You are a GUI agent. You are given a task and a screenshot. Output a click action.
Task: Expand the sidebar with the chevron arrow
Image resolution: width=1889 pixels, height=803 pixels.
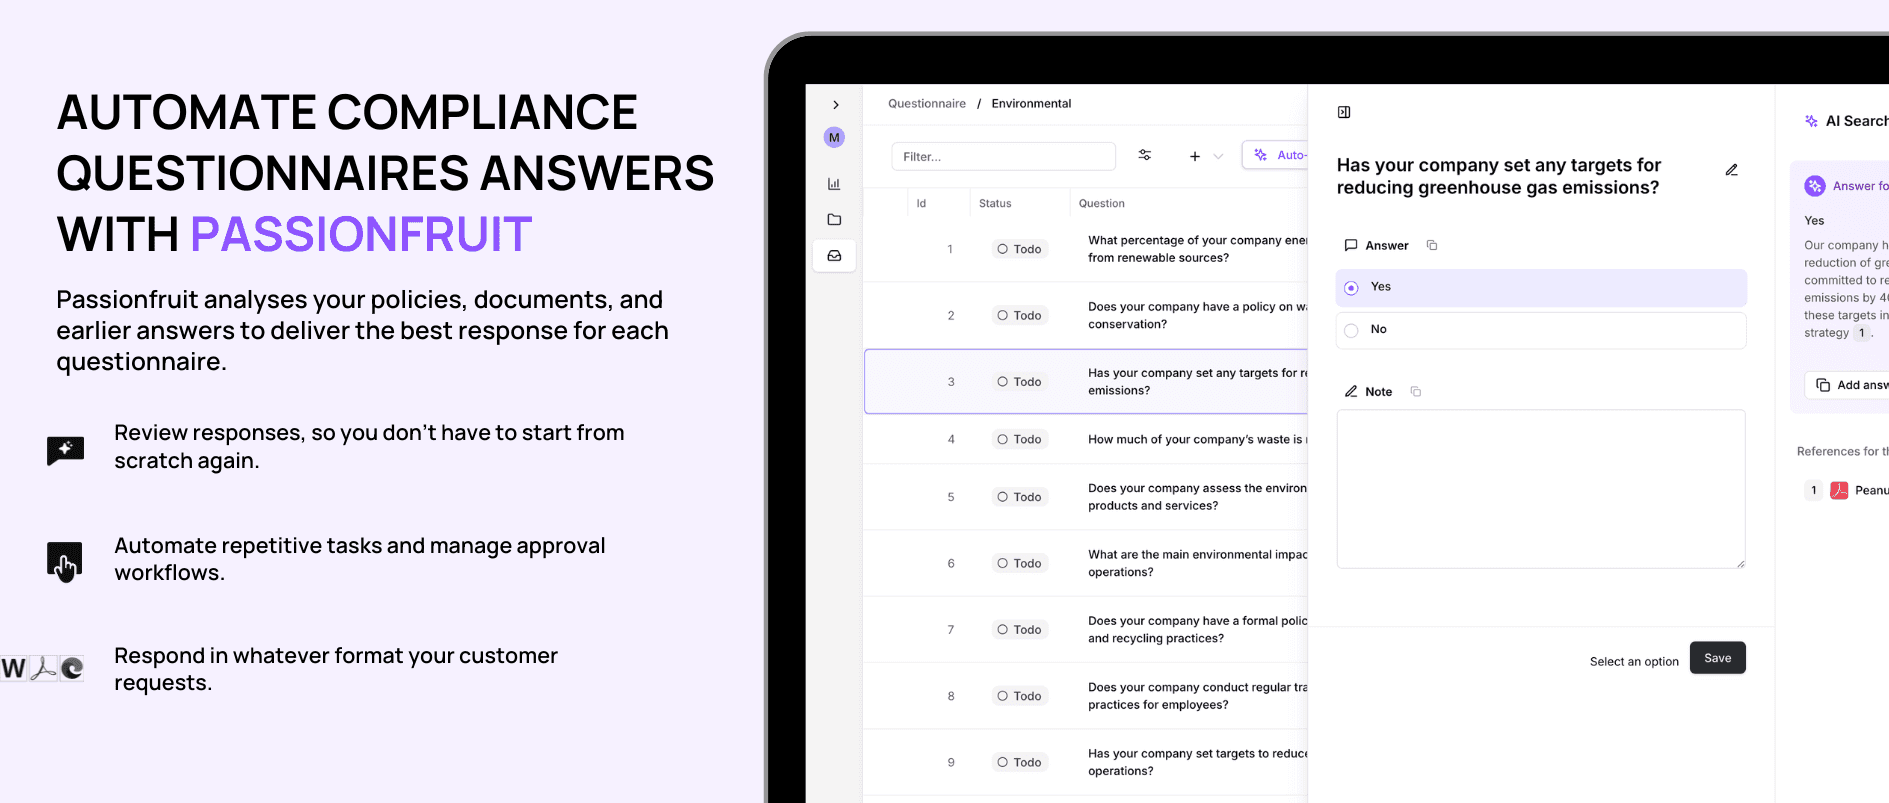point(835,105)
